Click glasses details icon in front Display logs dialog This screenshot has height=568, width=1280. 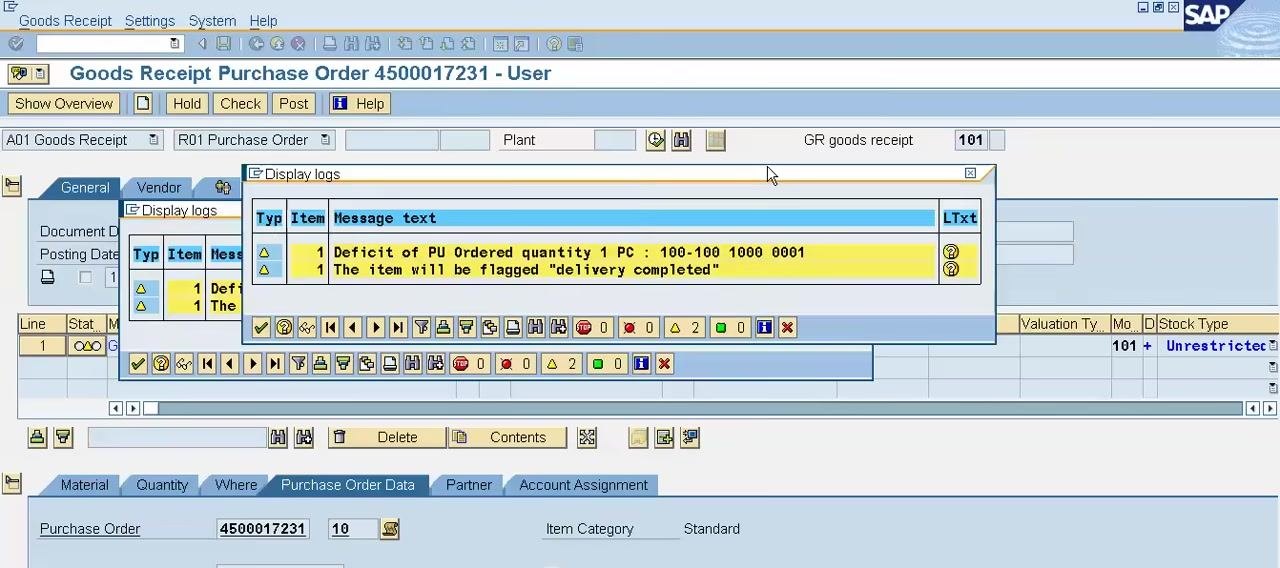coord(307,327)
